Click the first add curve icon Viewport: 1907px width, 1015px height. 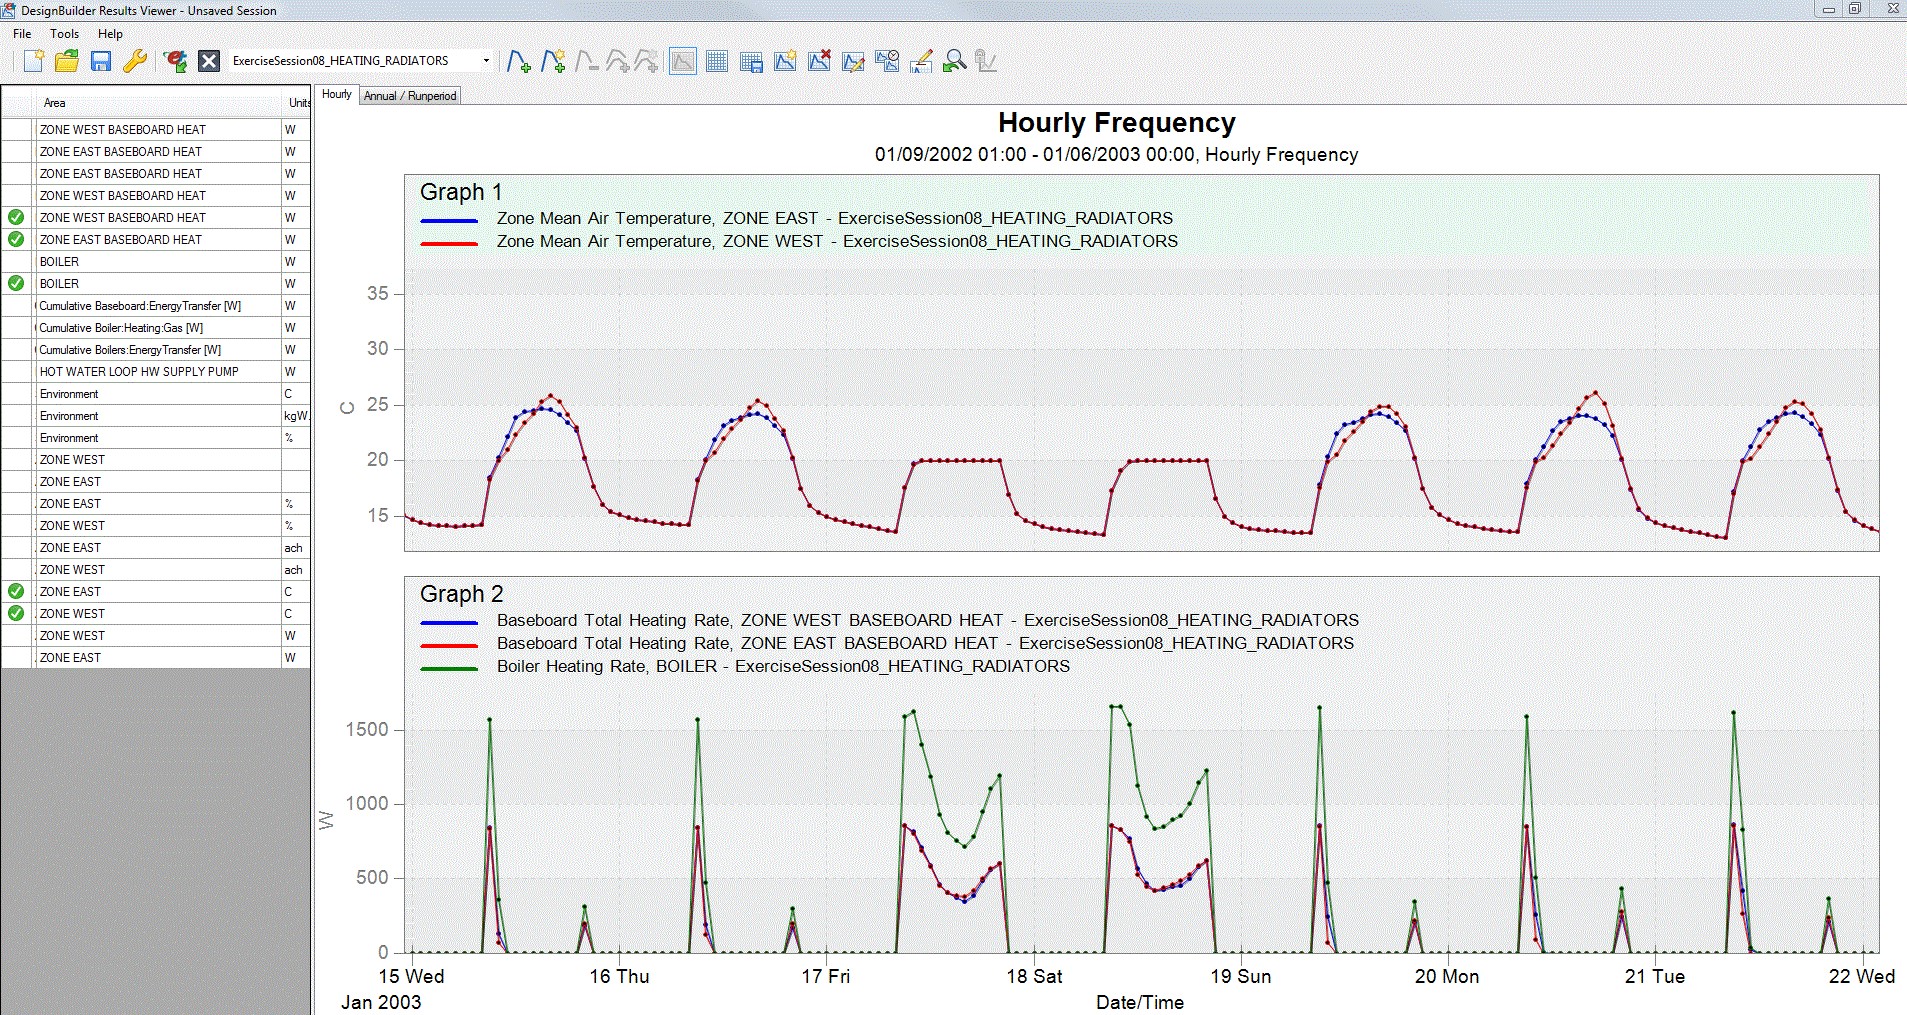click(x=518, y=61)
